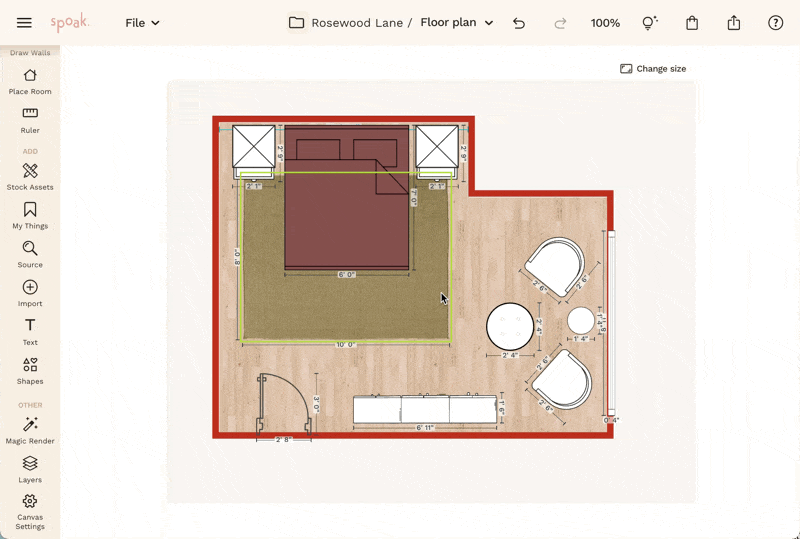Image resolution: width=800 pixels, height=539 pixels.
Task: Click the 8' 0" rug height label
Action: [x=237, y=257]
